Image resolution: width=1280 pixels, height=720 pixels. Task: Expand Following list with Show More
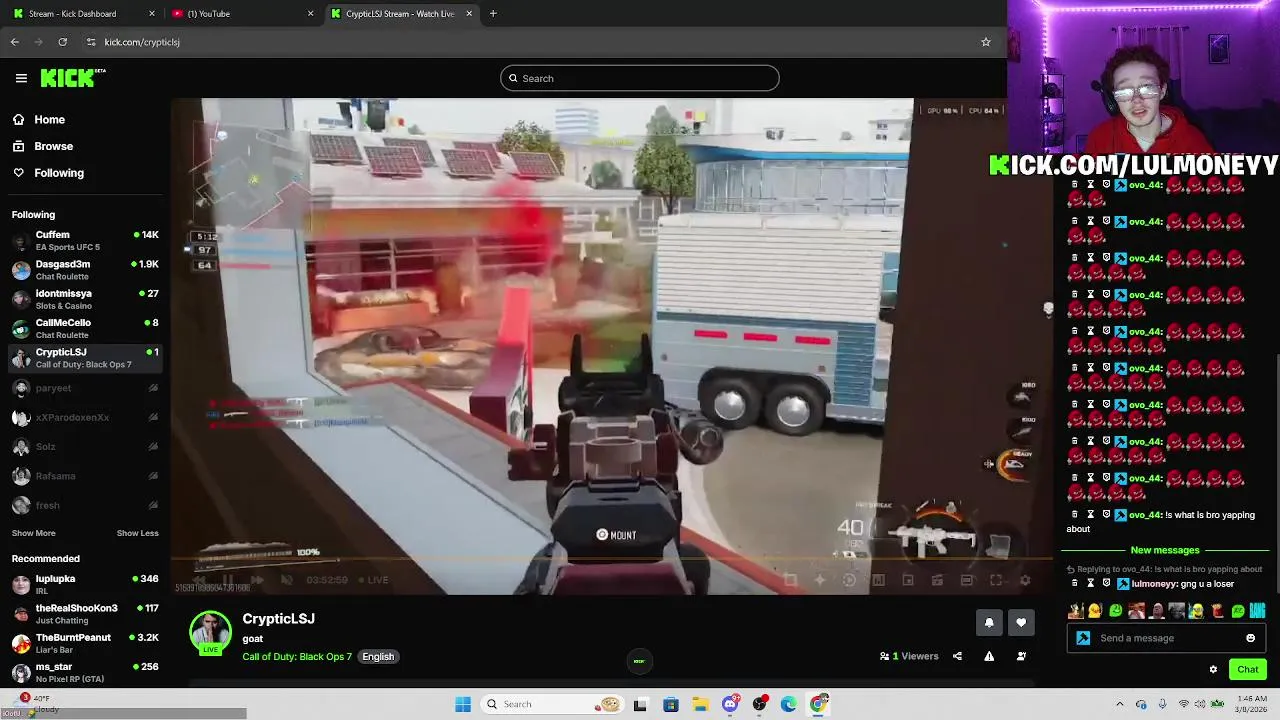33,533
